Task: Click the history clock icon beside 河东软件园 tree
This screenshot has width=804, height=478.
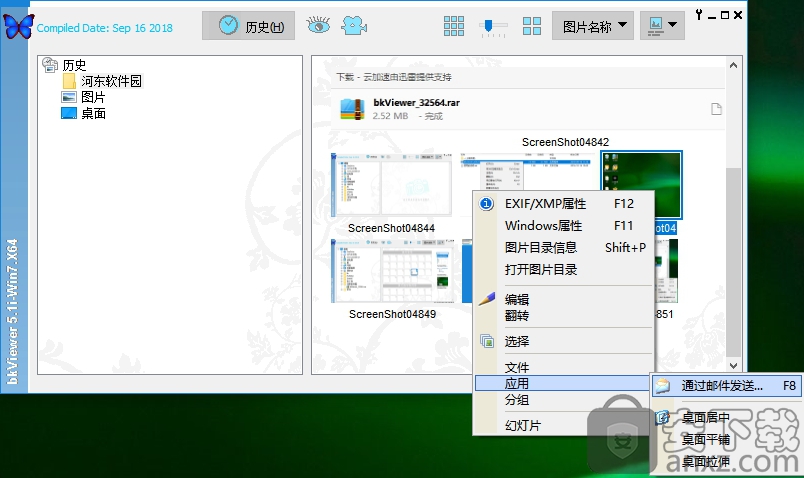Action: click(x=50, y=65)
